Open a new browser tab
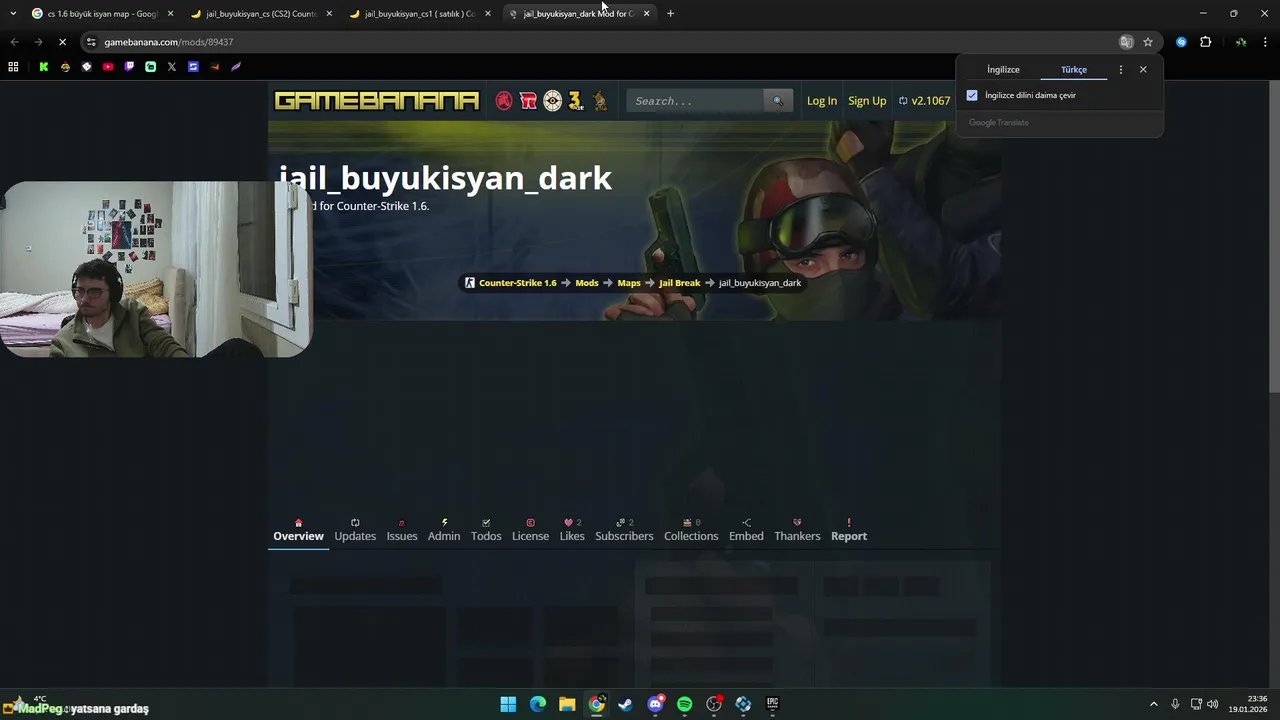 pyautogui.click(x=670, y=14)
